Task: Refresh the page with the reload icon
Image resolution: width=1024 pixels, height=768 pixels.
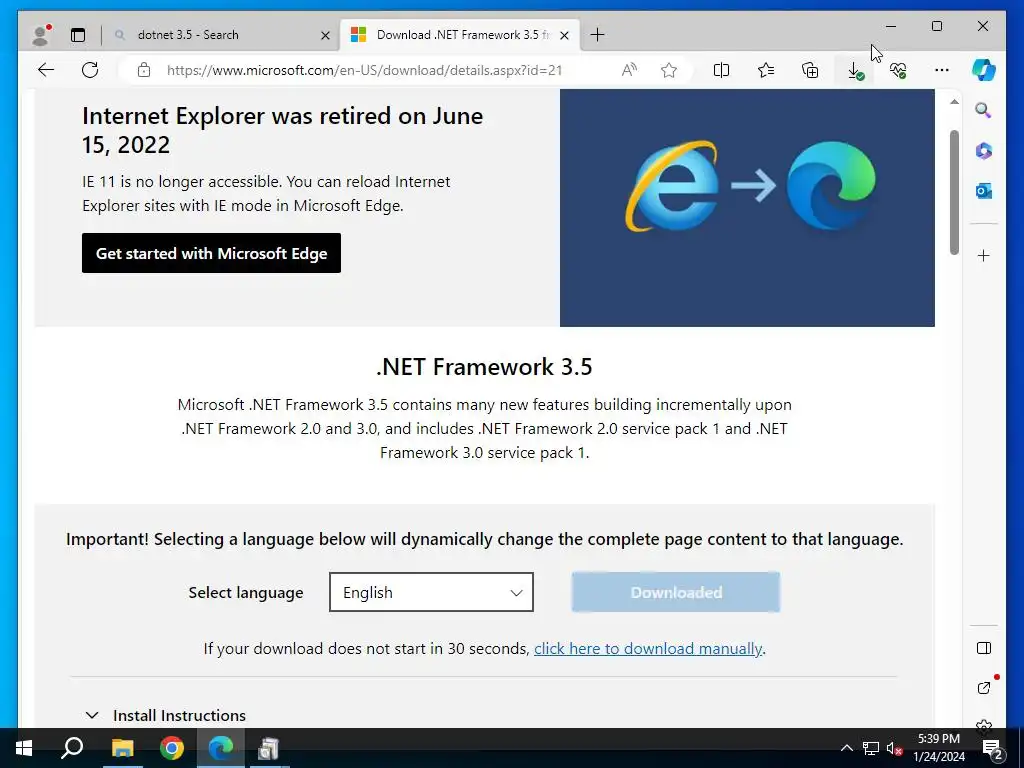Action: (x=90, y=70)
